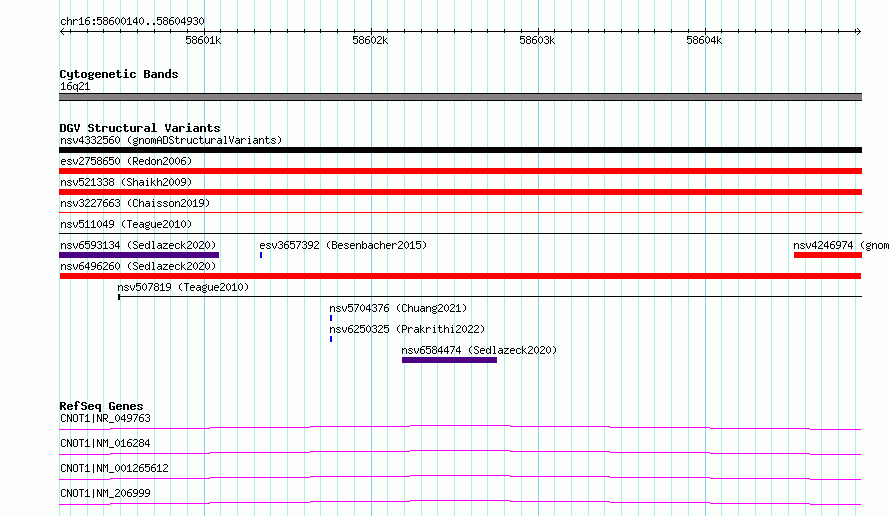Open variant nsv5704376 (Chuang2021) label
The image size is (890, 516).
click(x=398, y=308)
